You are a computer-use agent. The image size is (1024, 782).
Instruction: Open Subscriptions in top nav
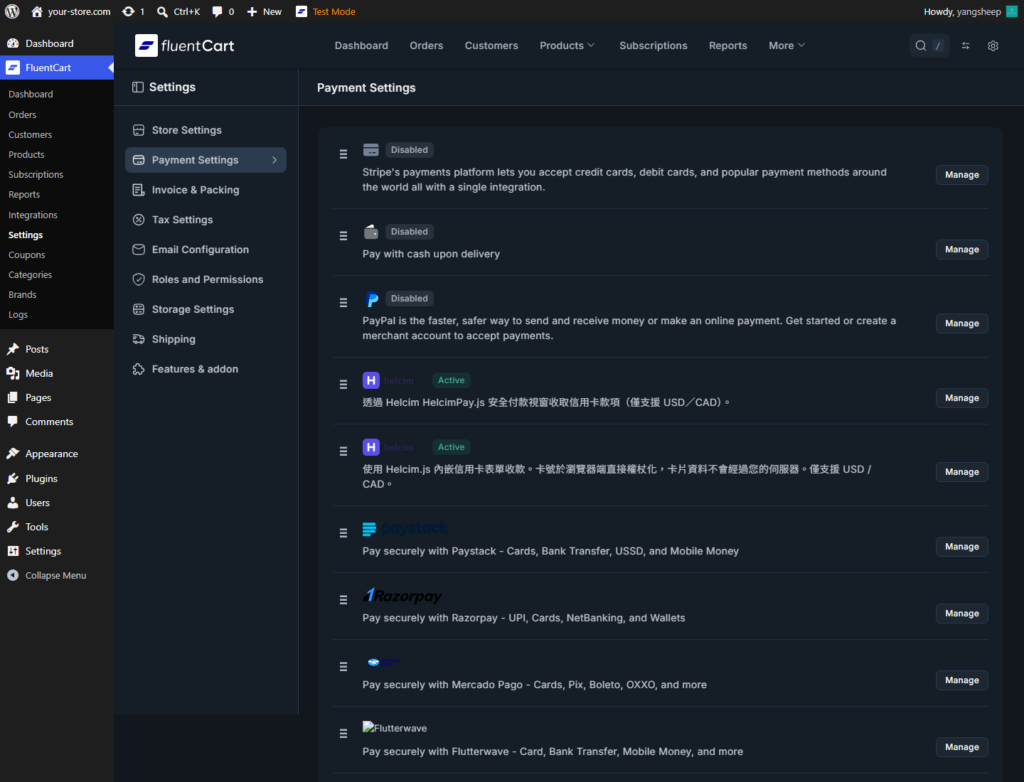point(653,46)
